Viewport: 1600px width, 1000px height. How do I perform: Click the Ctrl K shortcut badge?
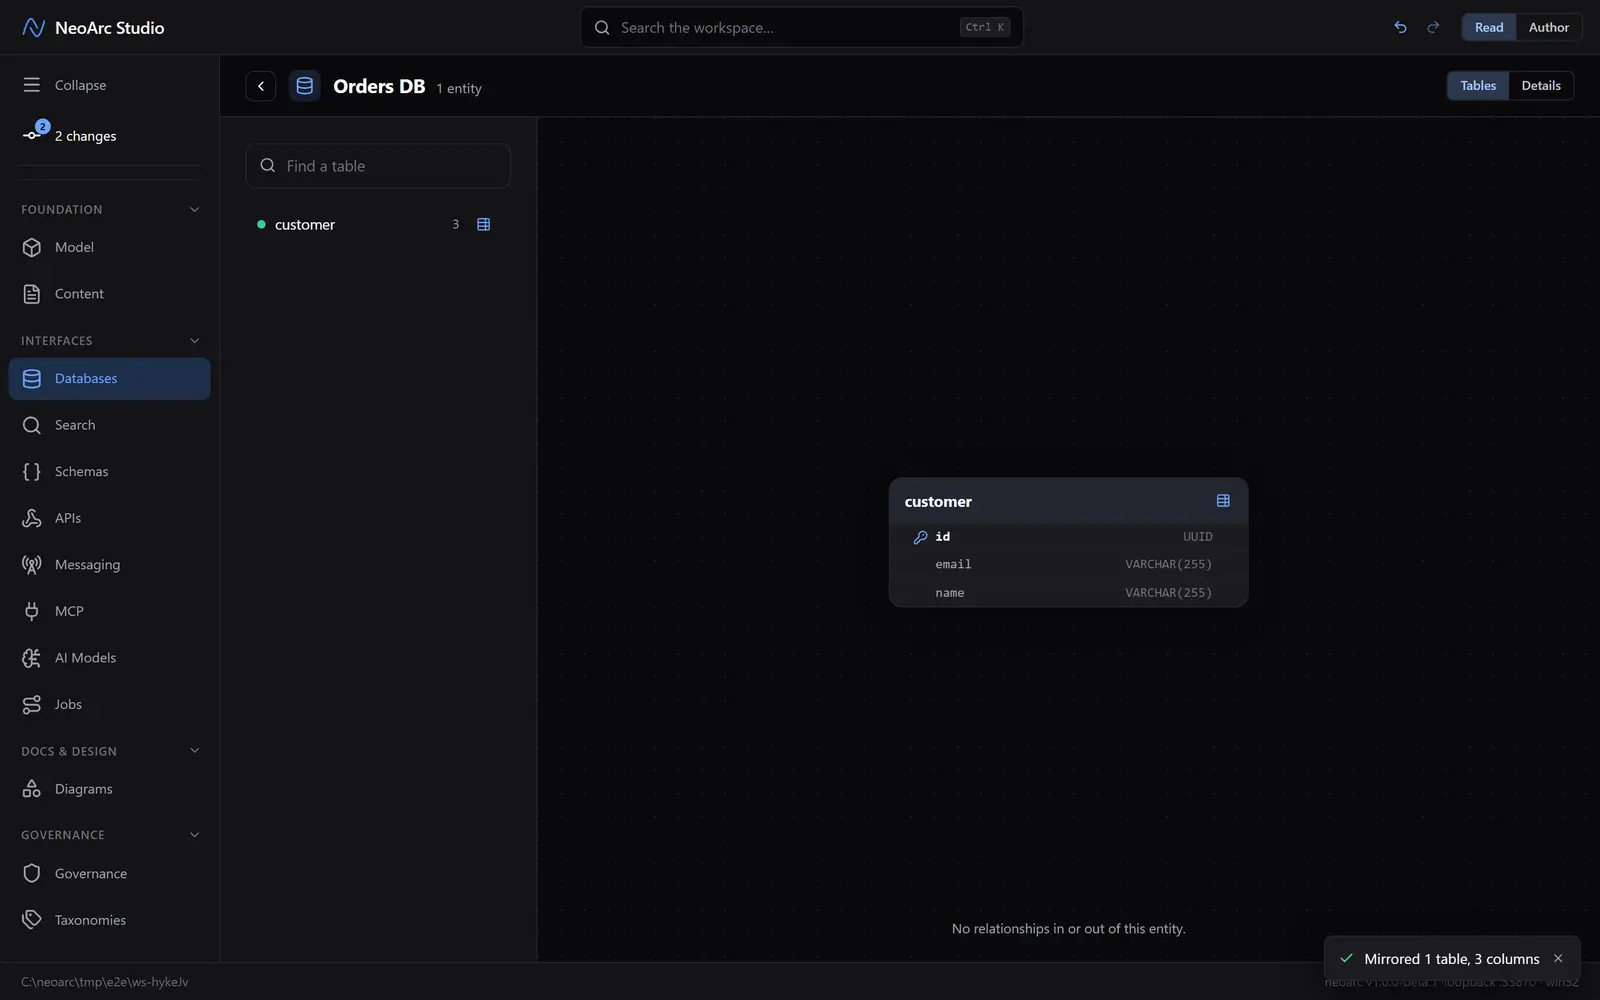(x=985, y=27)
